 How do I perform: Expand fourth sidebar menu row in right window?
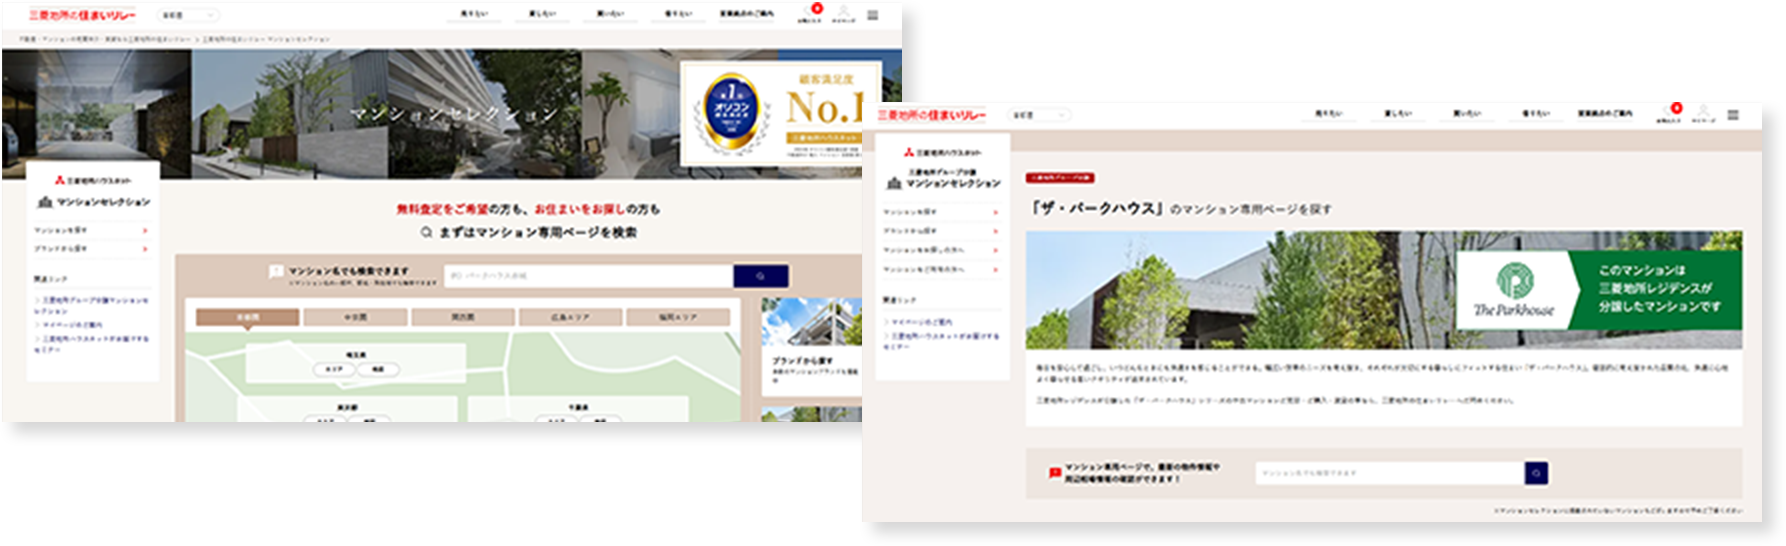941,269
